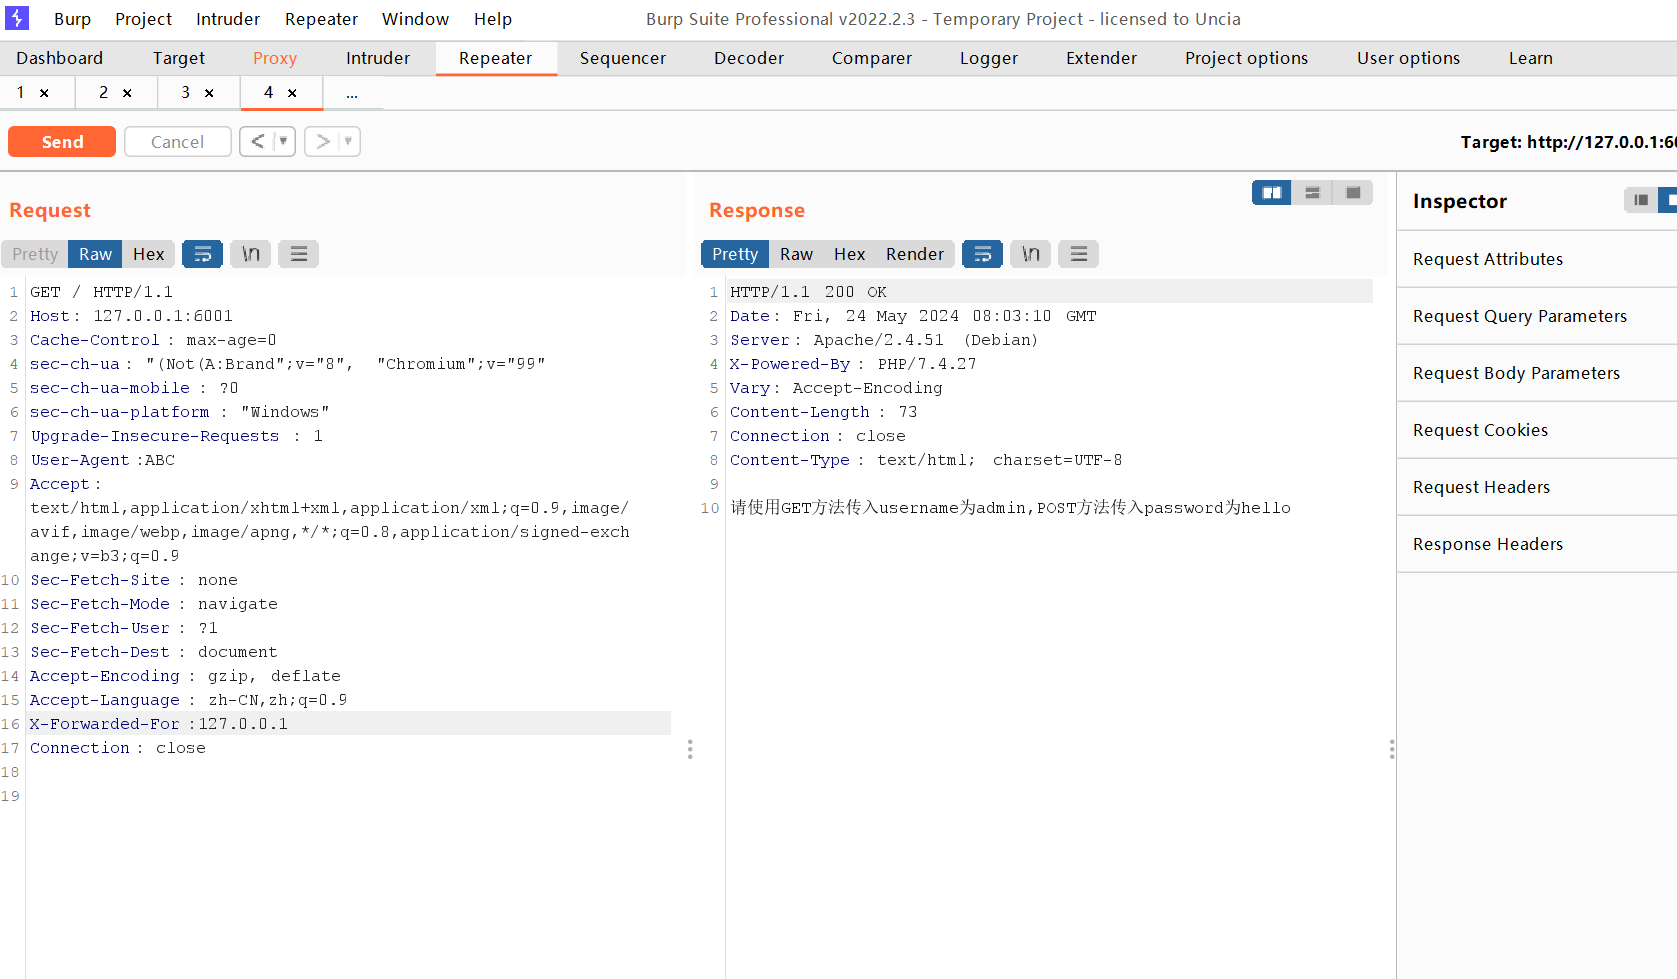The height and width of the screenshot is (979, 1677).
Task: Open the Window menu
Action: point(415,19)
